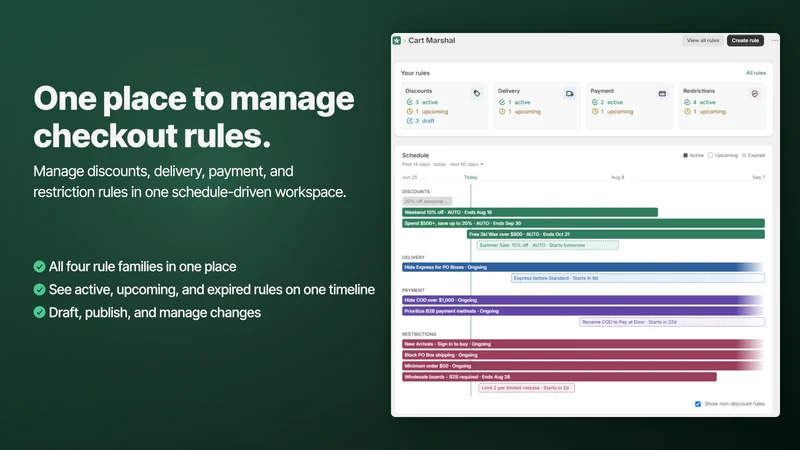Click the Cart Marshal star app icon
The image size is (800, 450).
[x=396, y=40]
